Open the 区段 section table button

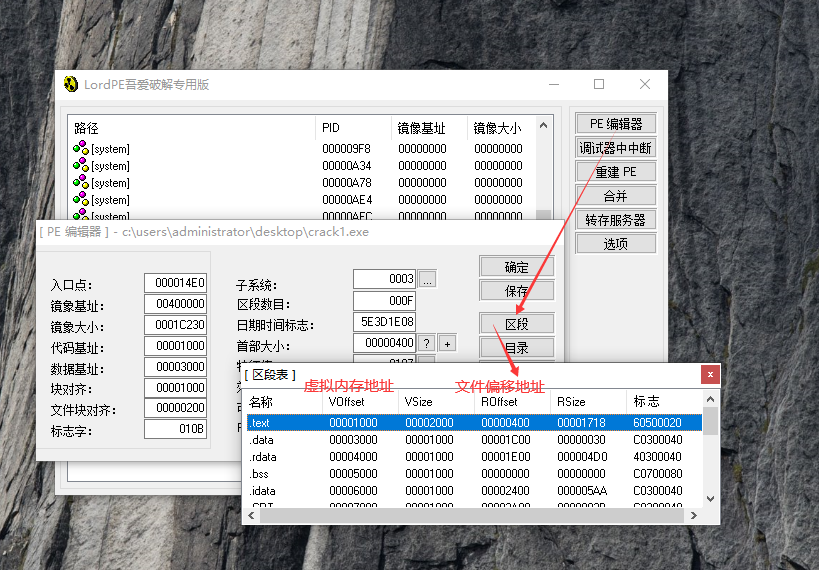517,324
